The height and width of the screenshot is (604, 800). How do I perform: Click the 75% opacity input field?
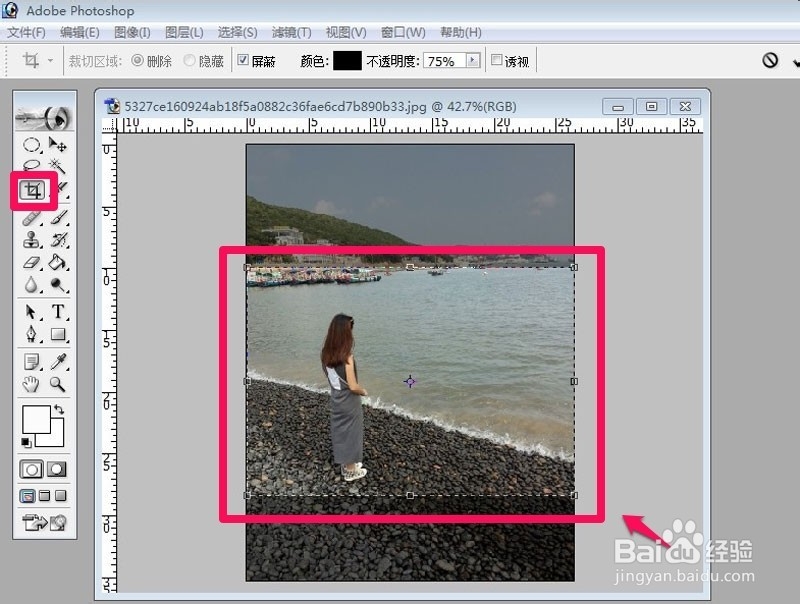[x=444, y=61]
